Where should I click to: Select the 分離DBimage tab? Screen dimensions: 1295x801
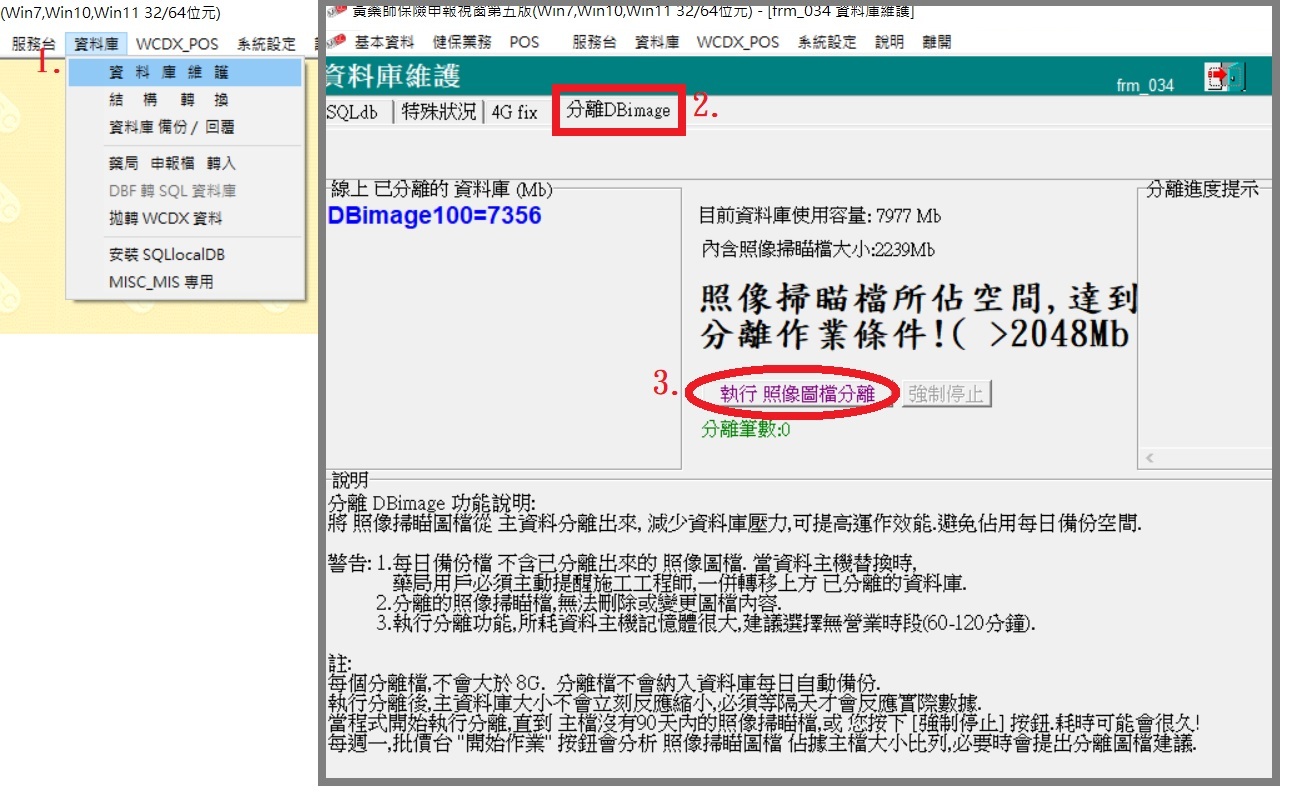click(x=618, y=110)
